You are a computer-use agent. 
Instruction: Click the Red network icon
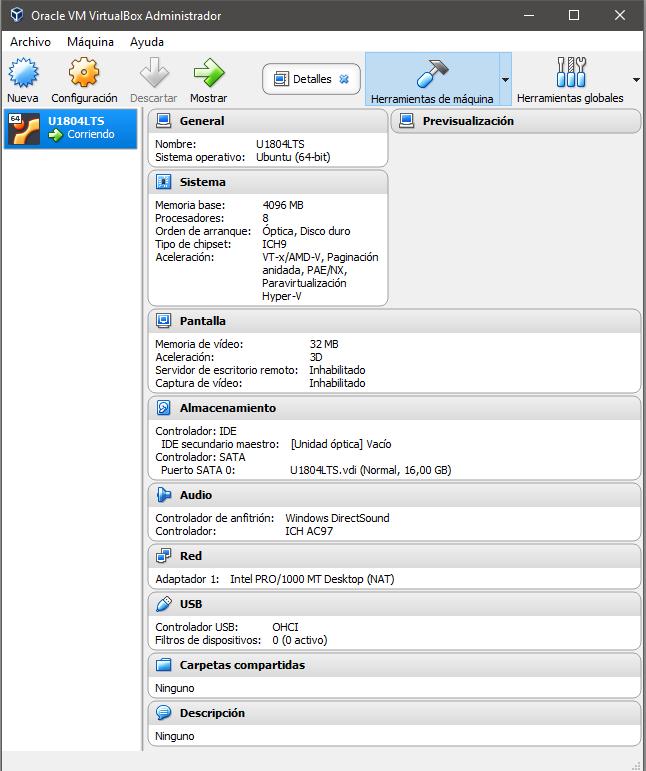tap(163, 556)
